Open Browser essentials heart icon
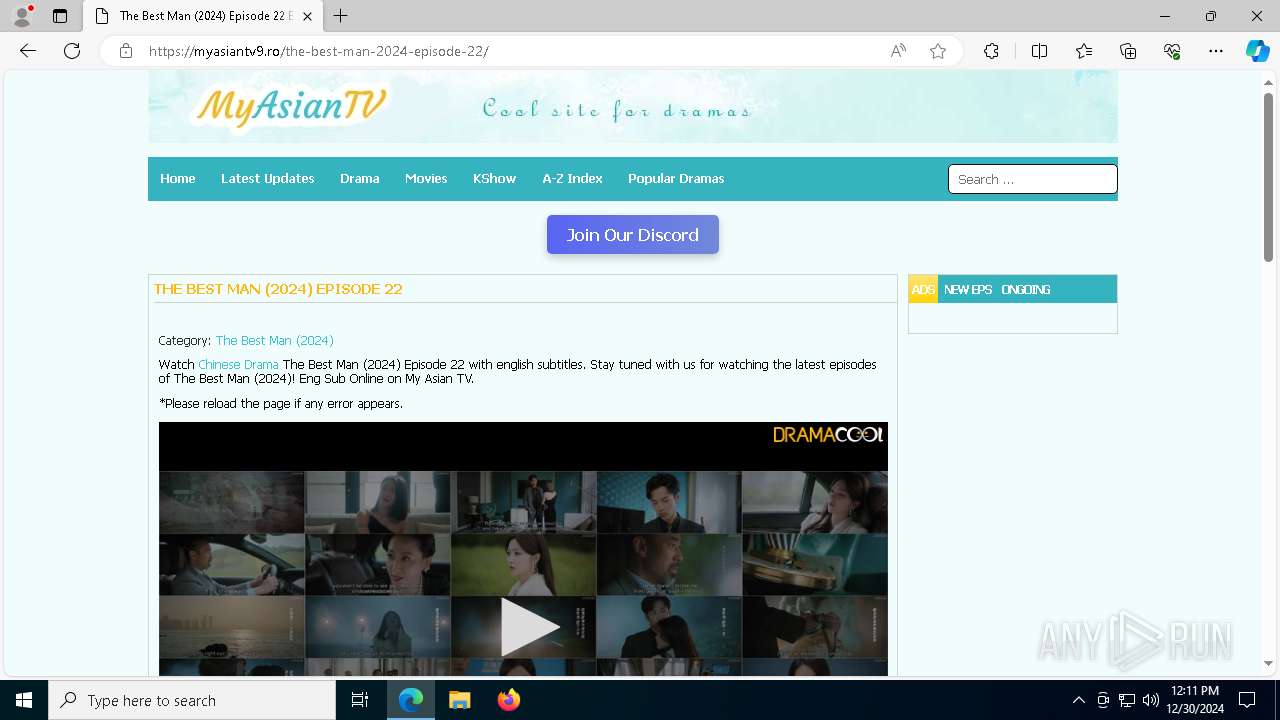1280x720 pixels. 1172,51
